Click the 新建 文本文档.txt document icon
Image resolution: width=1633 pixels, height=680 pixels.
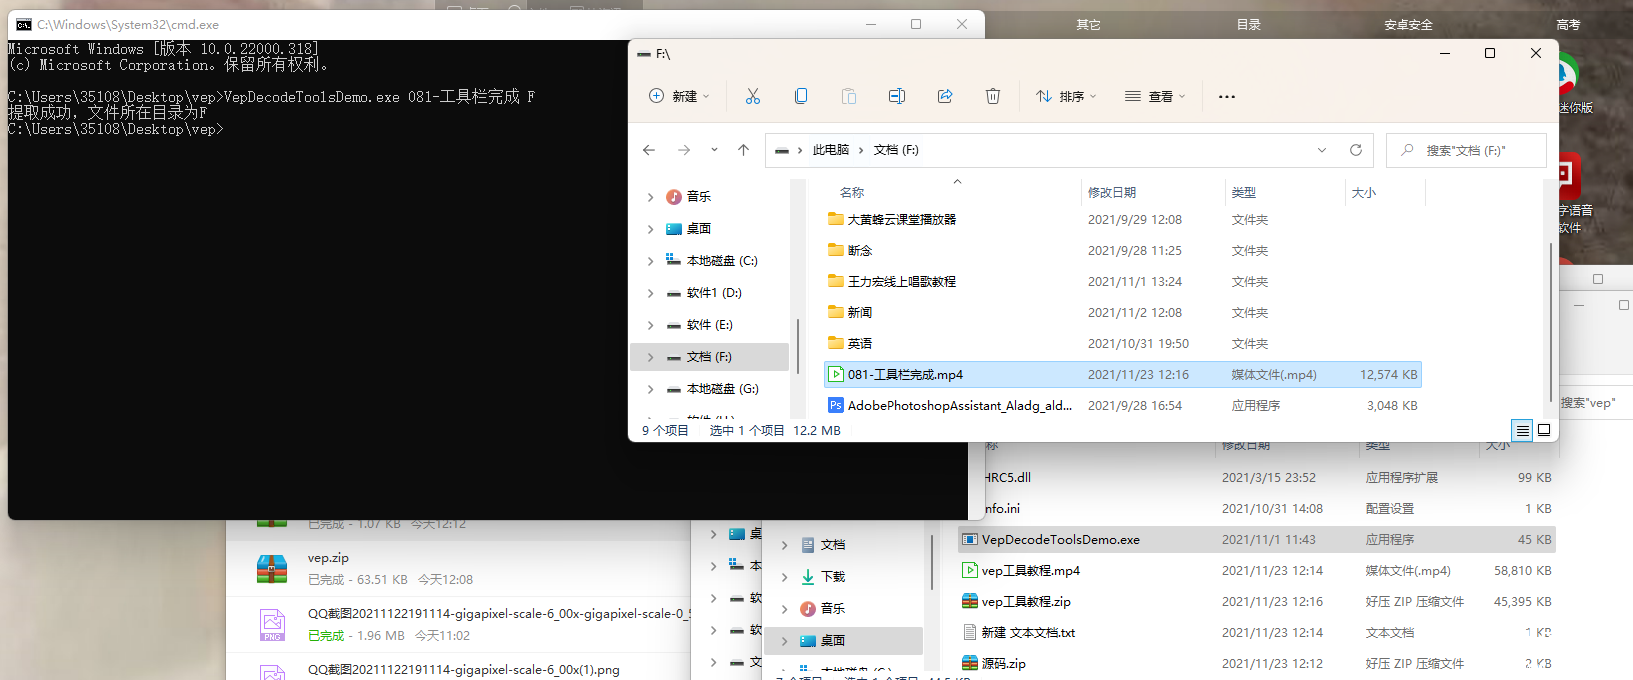(x=969, y=632)
